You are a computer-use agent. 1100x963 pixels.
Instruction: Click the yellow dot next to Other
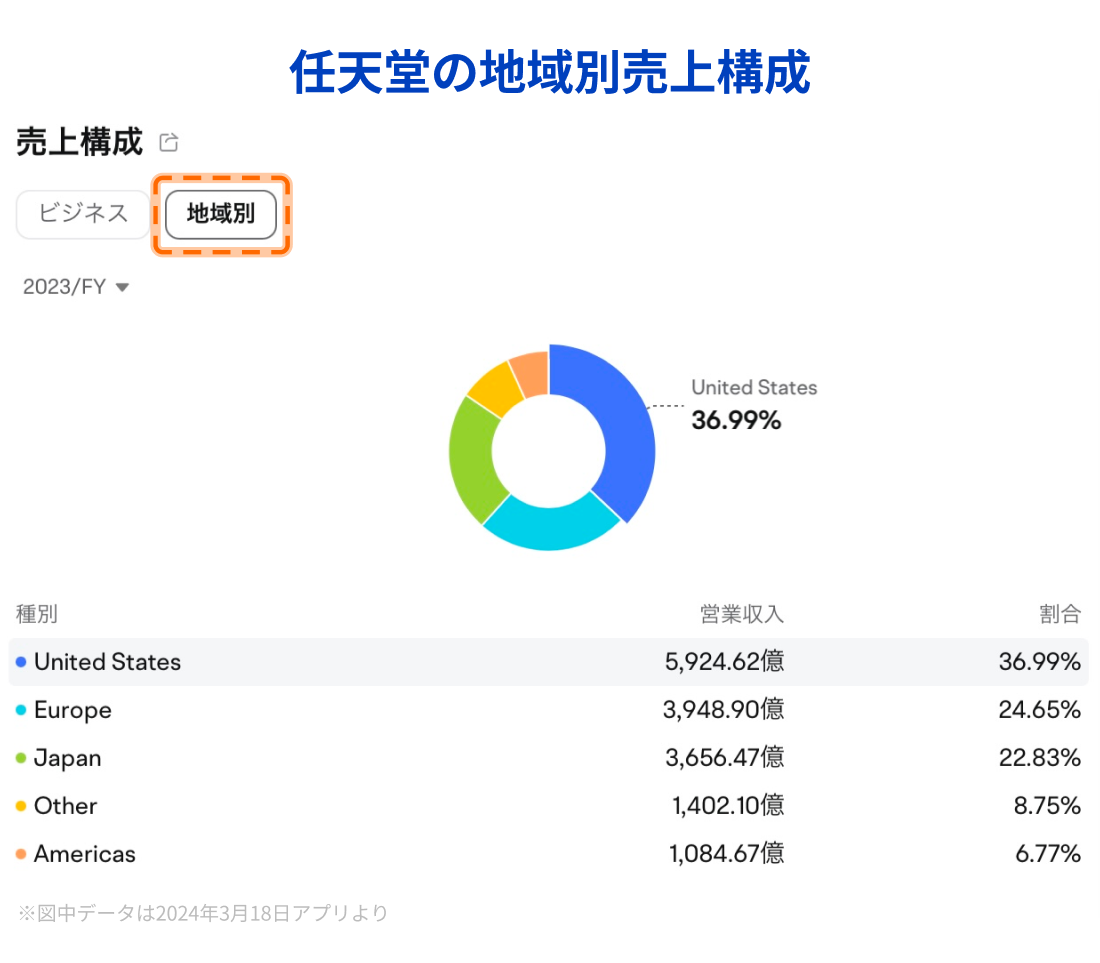[21, 806]
